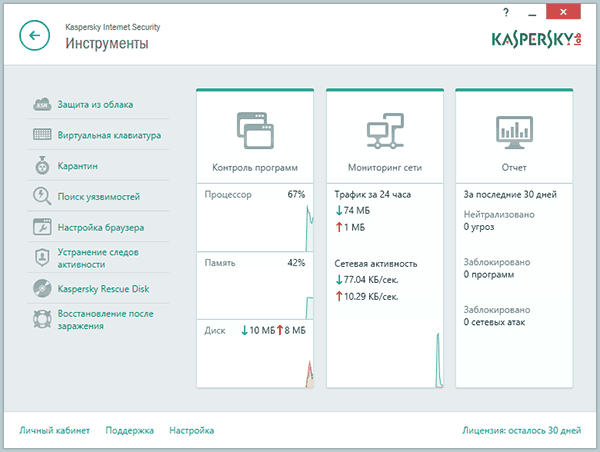The image size is (600, 452).
Task: Open Настройка браузера
Action: click(x=101, y=227)
